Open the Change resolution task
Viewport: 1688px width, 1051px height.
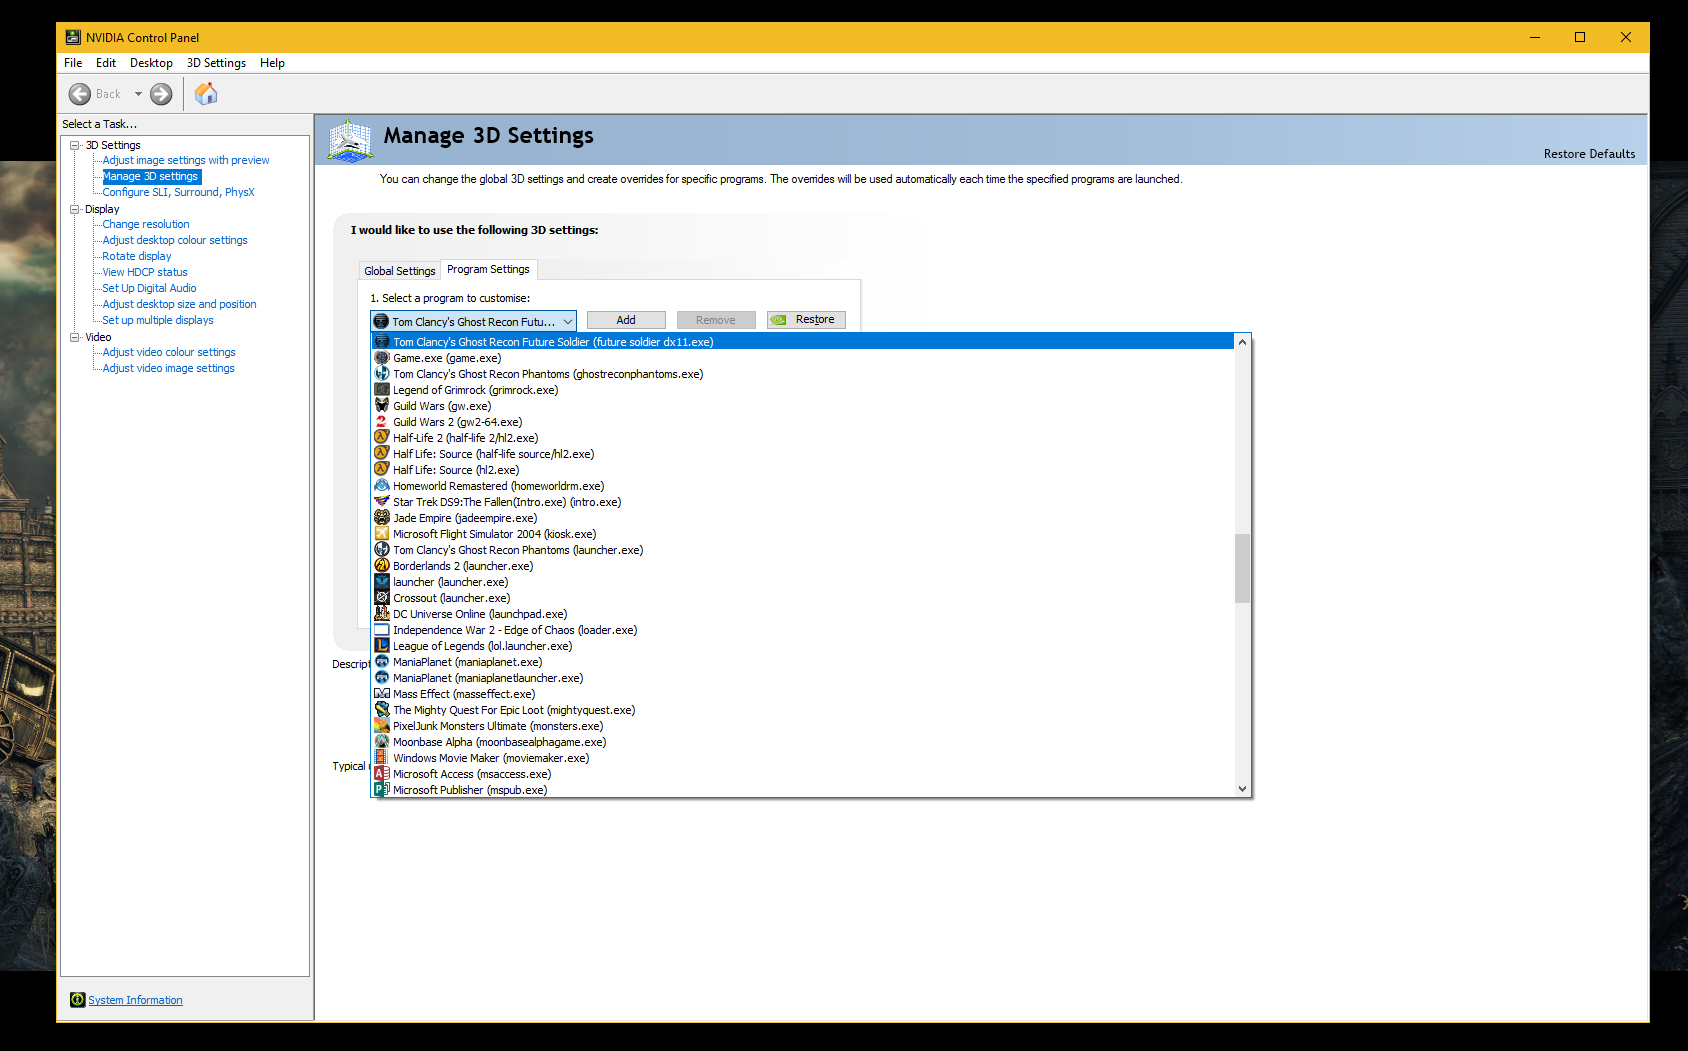tap(146, 224)
